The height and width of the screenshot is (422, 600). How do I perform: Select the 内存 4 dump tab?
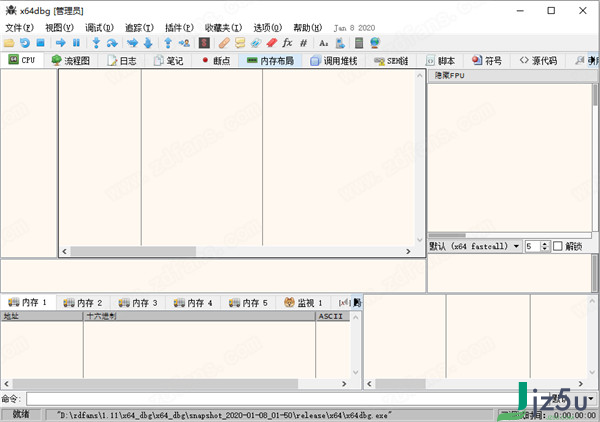193,303
